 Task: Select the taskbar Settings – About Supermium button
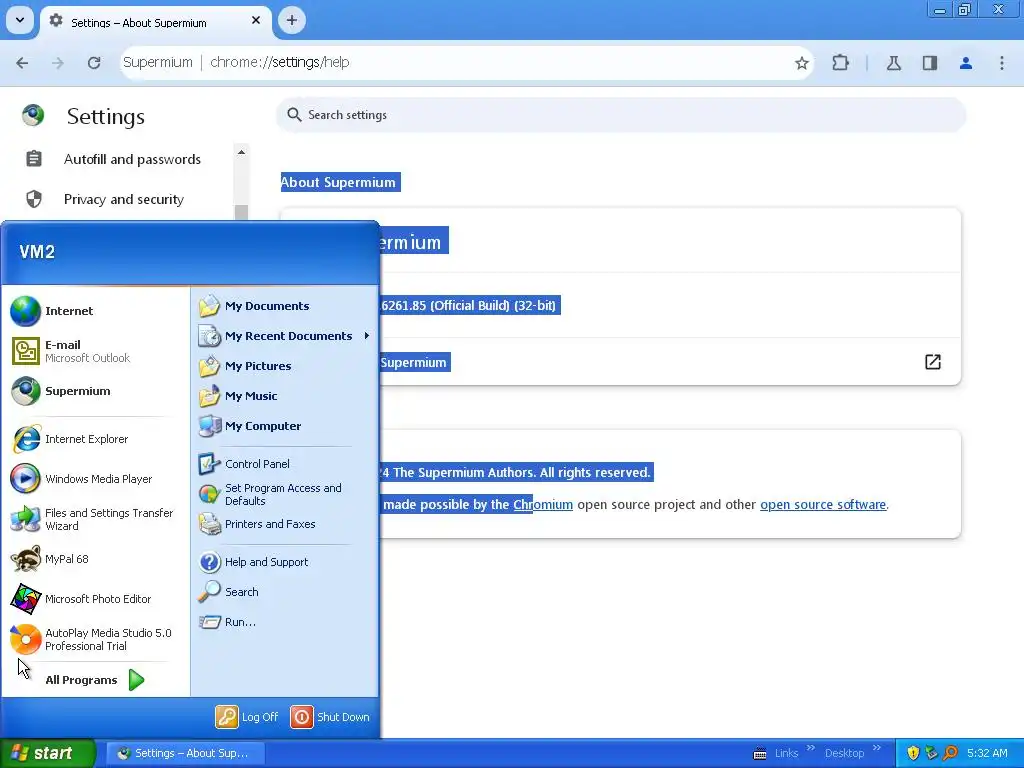[x=185, y=753]
